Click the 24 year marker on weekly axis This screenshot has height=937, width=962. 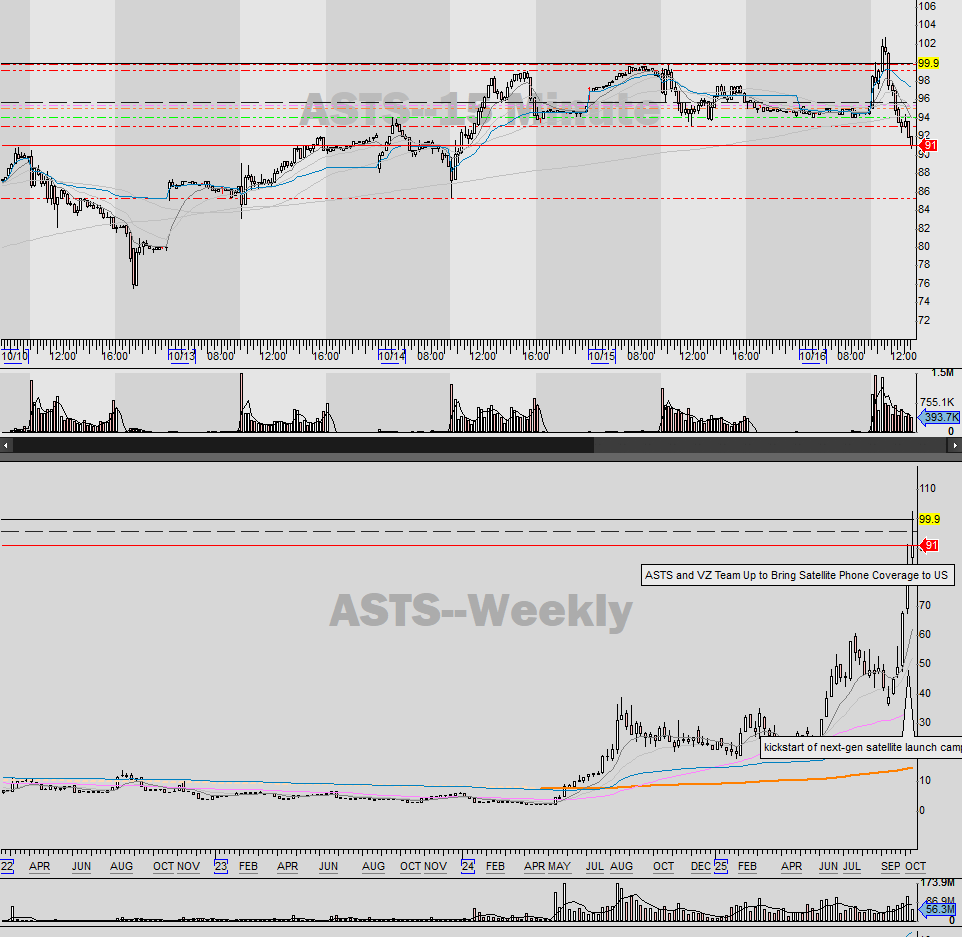(468, 866)
